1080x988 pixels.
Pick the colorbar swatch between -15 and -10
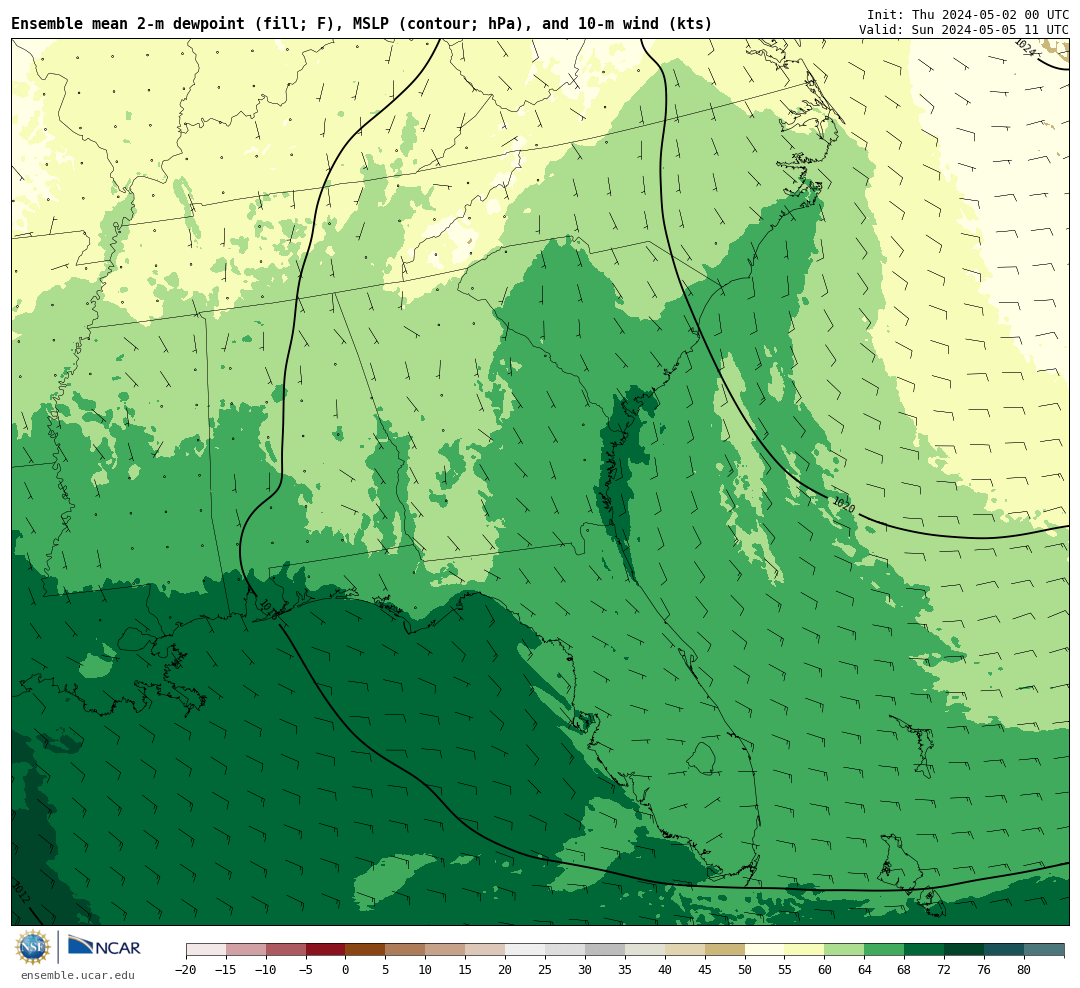(x=246, y=950)
